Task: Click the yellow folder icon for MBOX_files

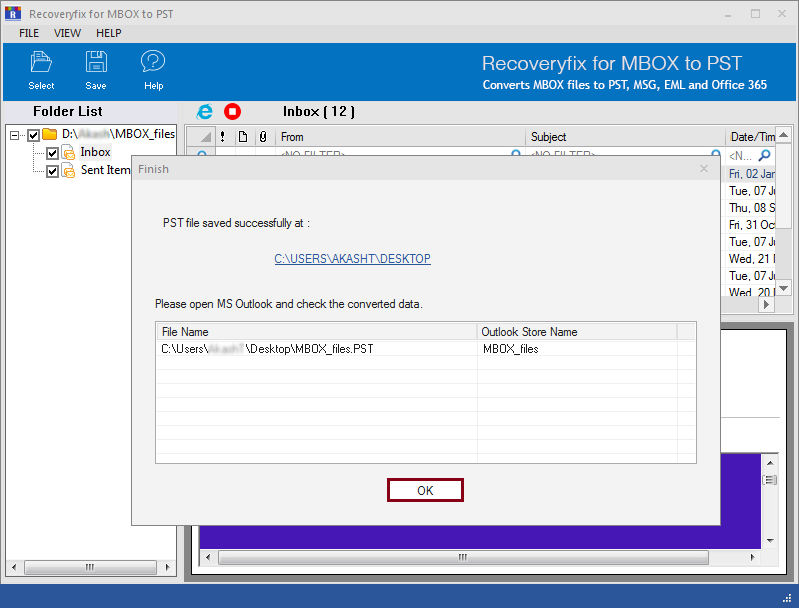Action: [x=49, y=134]
